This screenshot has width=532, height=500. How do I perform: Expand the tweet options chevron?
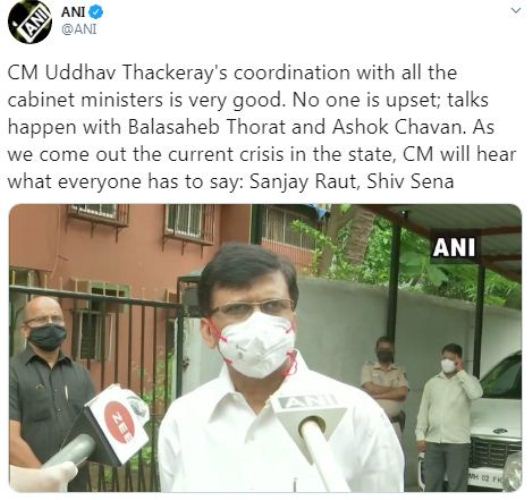tap(516, 11)
